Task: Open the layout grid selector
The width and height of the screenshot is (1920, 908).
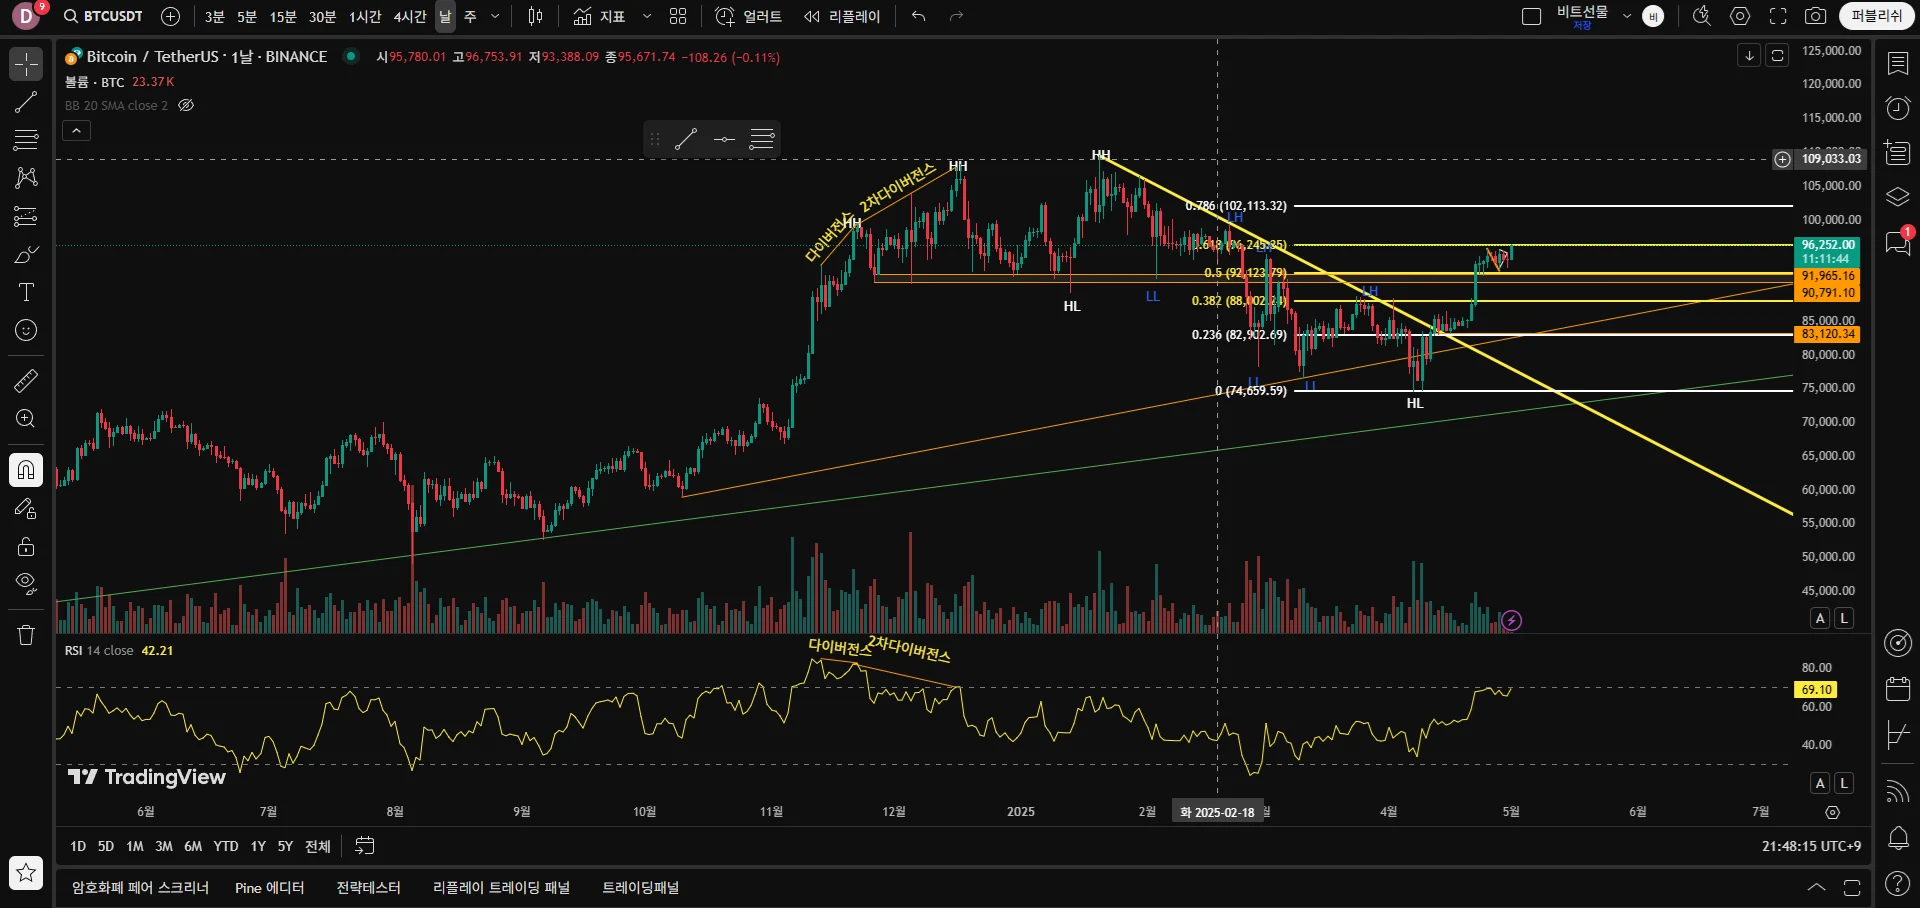Action: pos(678,16)
